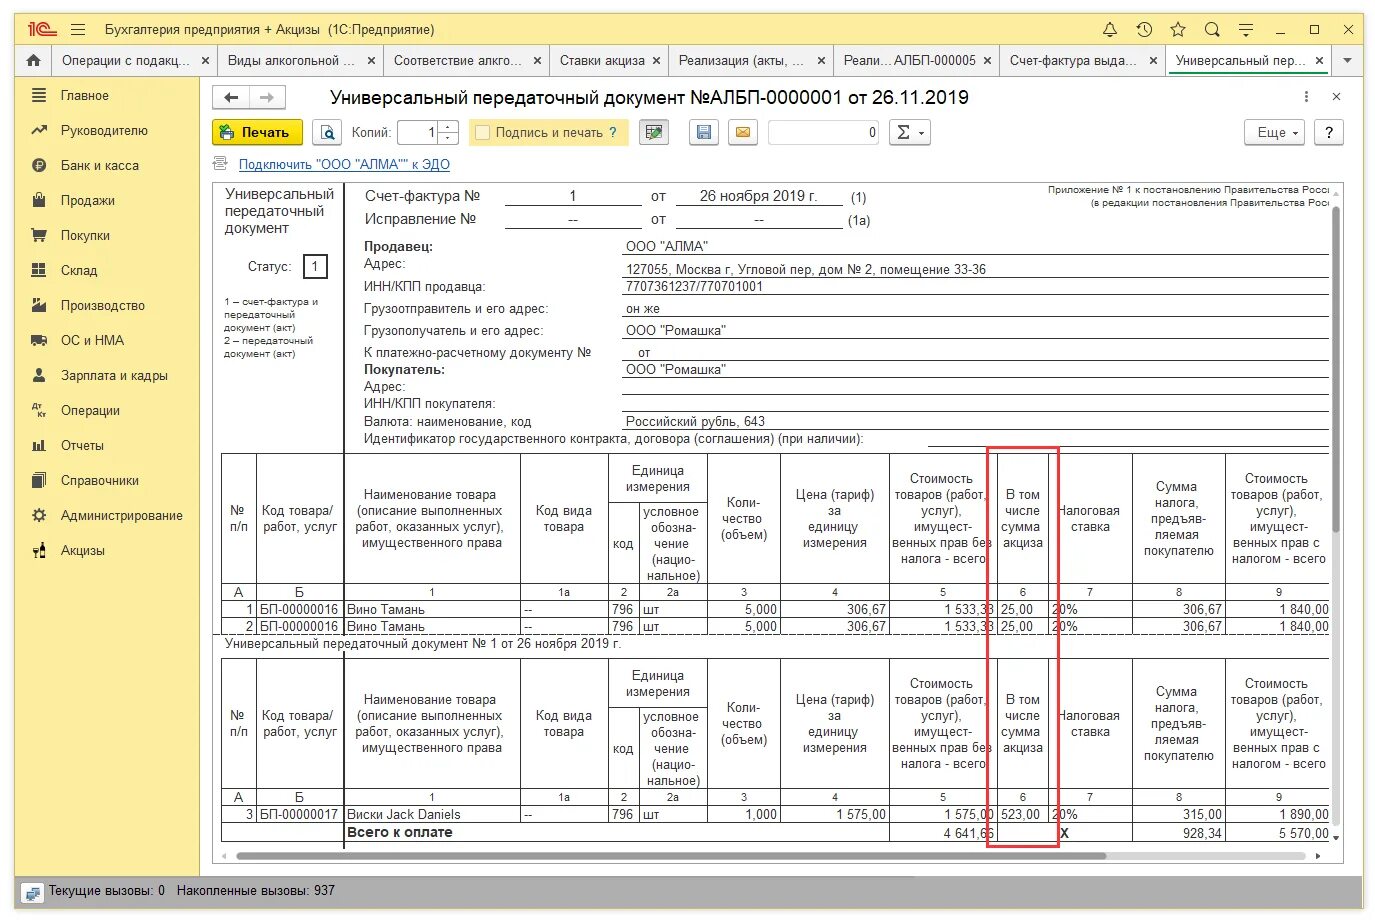
Task: Open ОС и НМА section
Action: [92, 340]
